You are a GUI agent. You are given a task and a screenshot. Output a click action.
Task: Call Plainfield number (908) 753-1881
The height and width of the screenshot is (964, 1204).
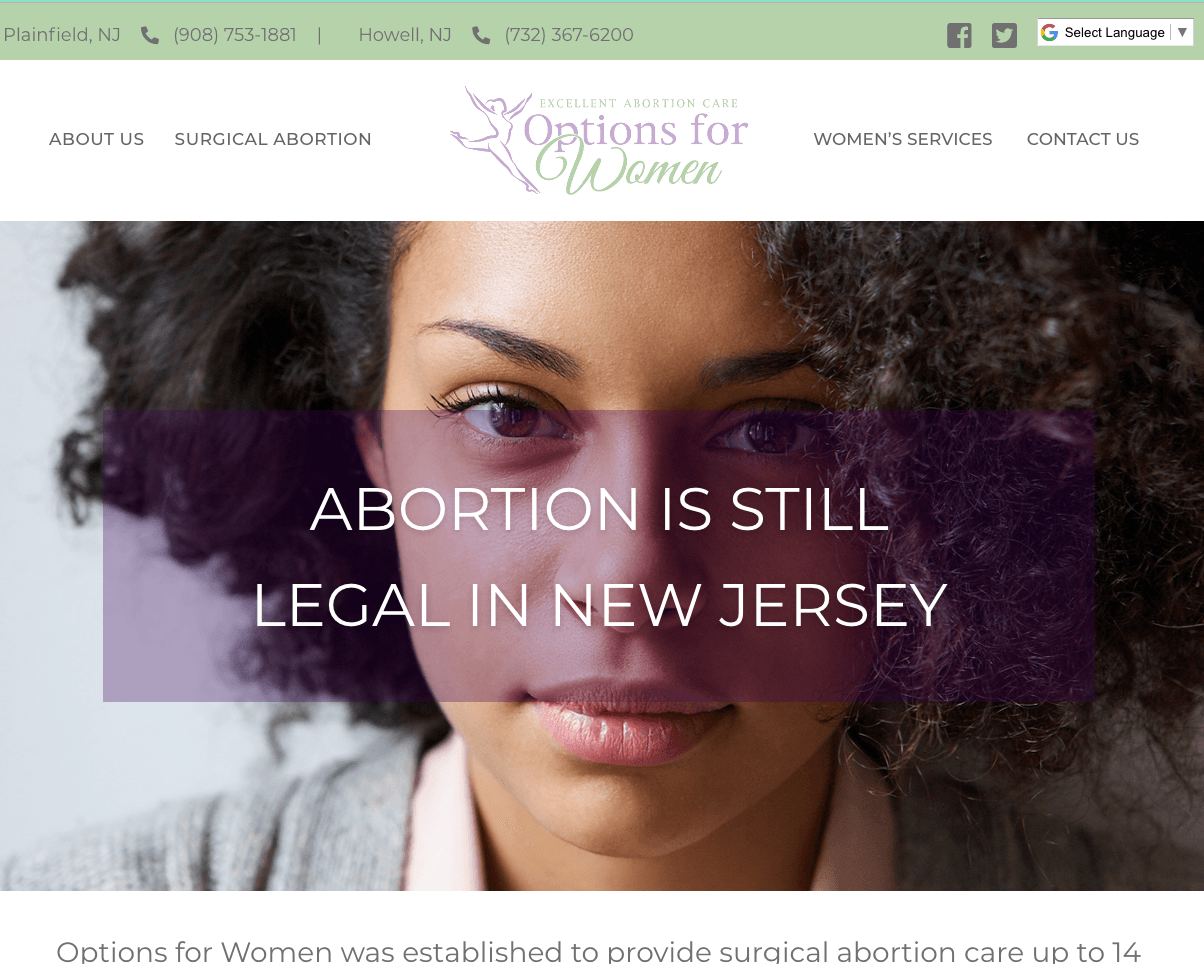[x=235, y=35]
